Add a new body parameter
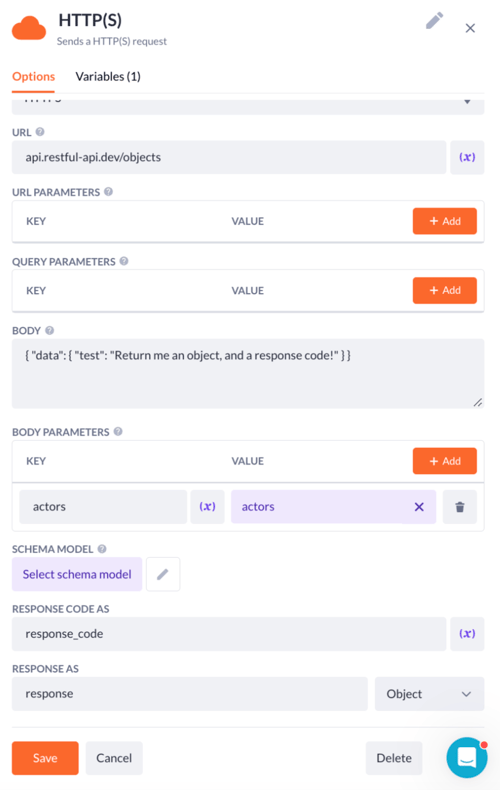 click(x=445, y=461)
